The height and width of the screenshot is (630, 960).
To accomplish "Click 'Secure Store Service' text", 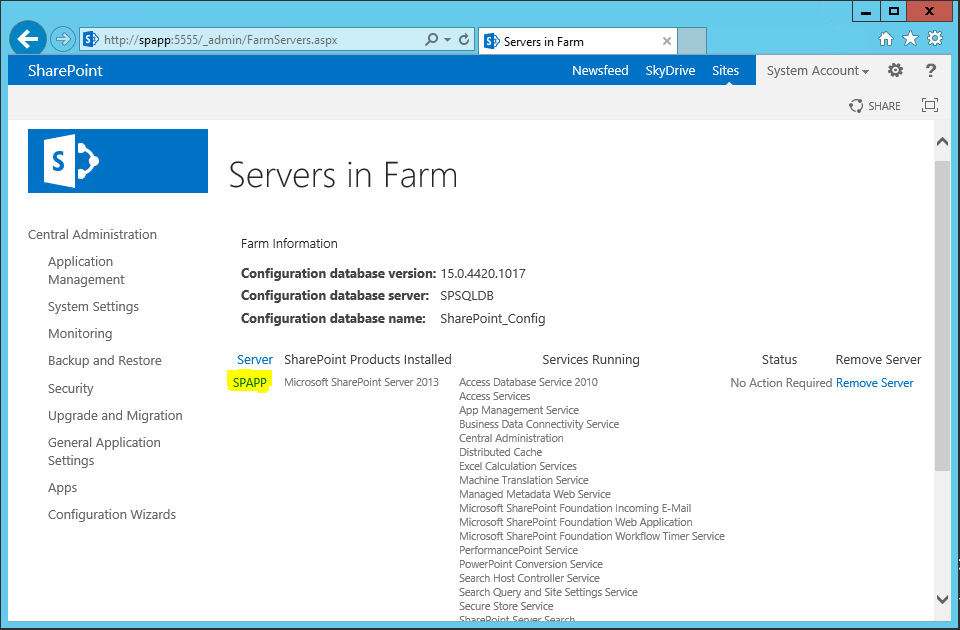I will (x=506, y=606).
